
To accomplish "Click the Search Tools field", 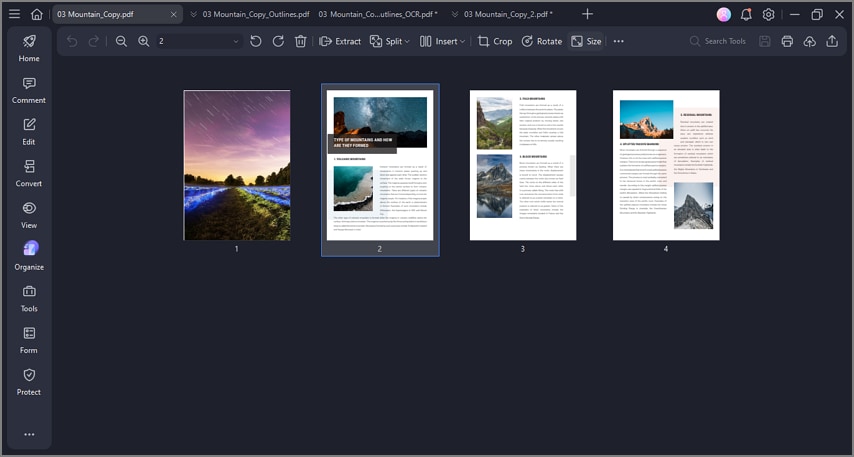I will pos(717,41).
